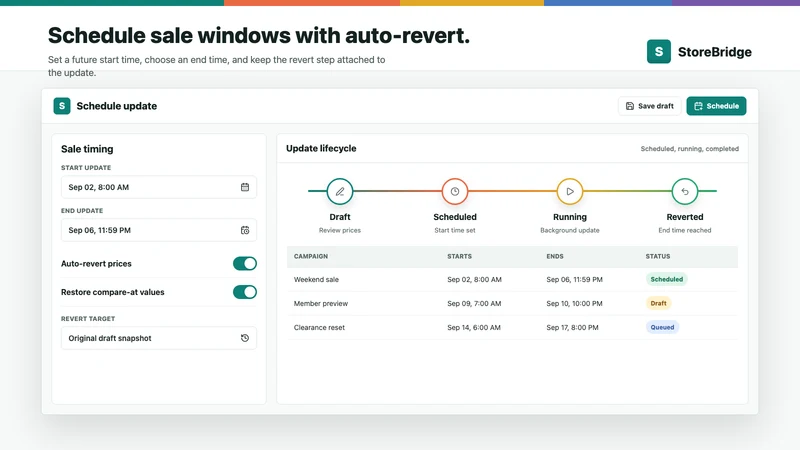
Task: Click the 'End time reached' step caption
Action: 685,231
